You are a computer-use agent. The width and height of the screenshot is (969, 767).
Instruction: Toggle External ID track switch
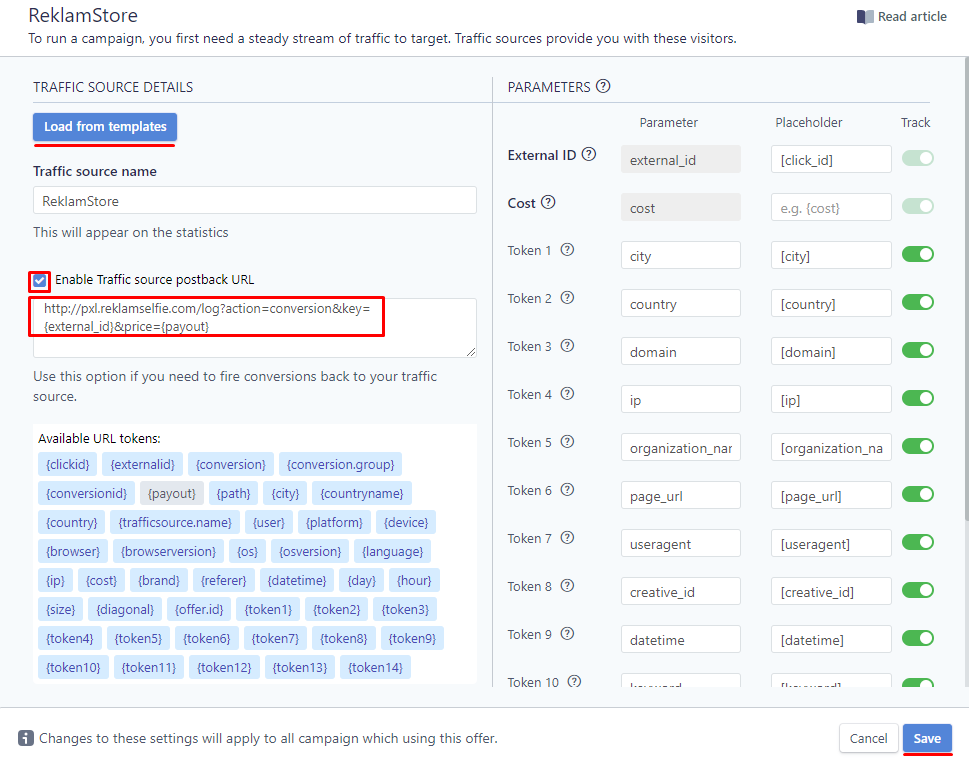point(917,158)
